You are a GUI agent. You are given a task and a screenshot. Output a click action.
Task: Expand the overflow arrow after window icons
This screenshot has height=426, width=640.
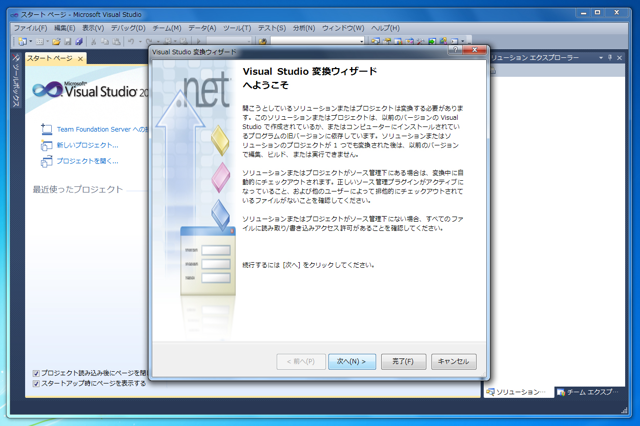pyautogui.click(x=462, y=41)
